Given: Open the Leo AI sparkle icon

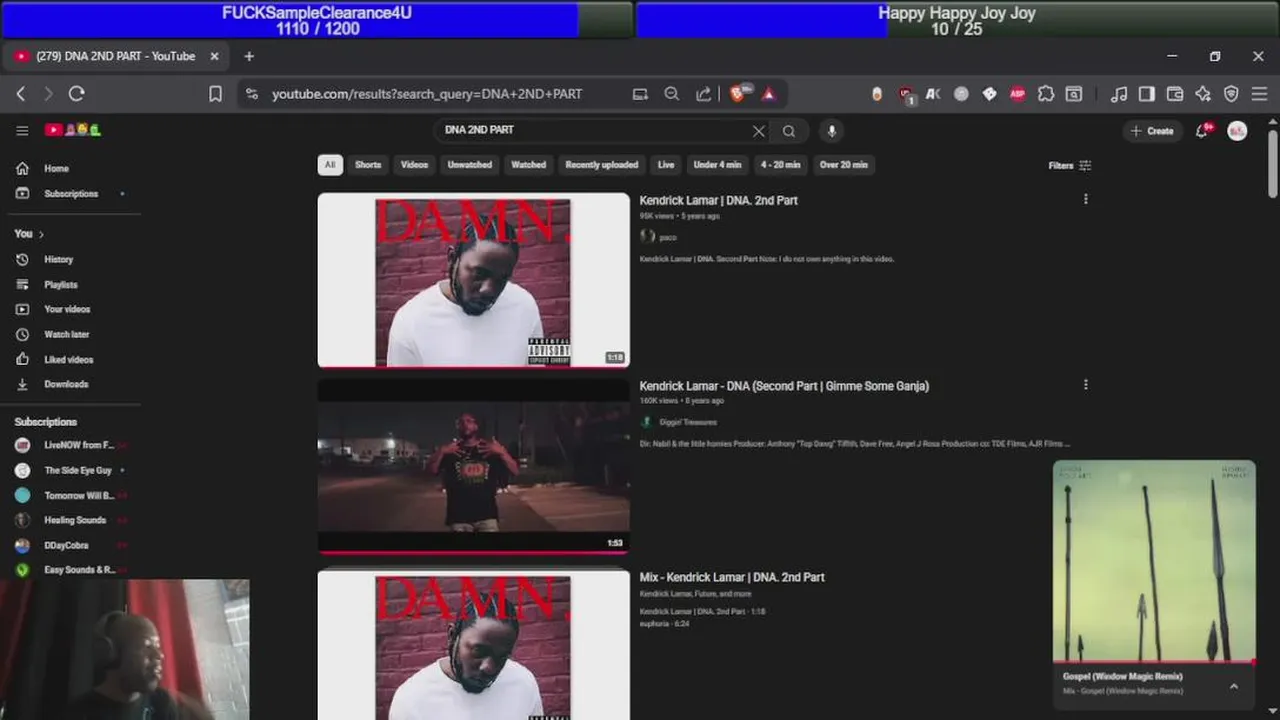Looking at the screenshot, I should point(1203,94).
